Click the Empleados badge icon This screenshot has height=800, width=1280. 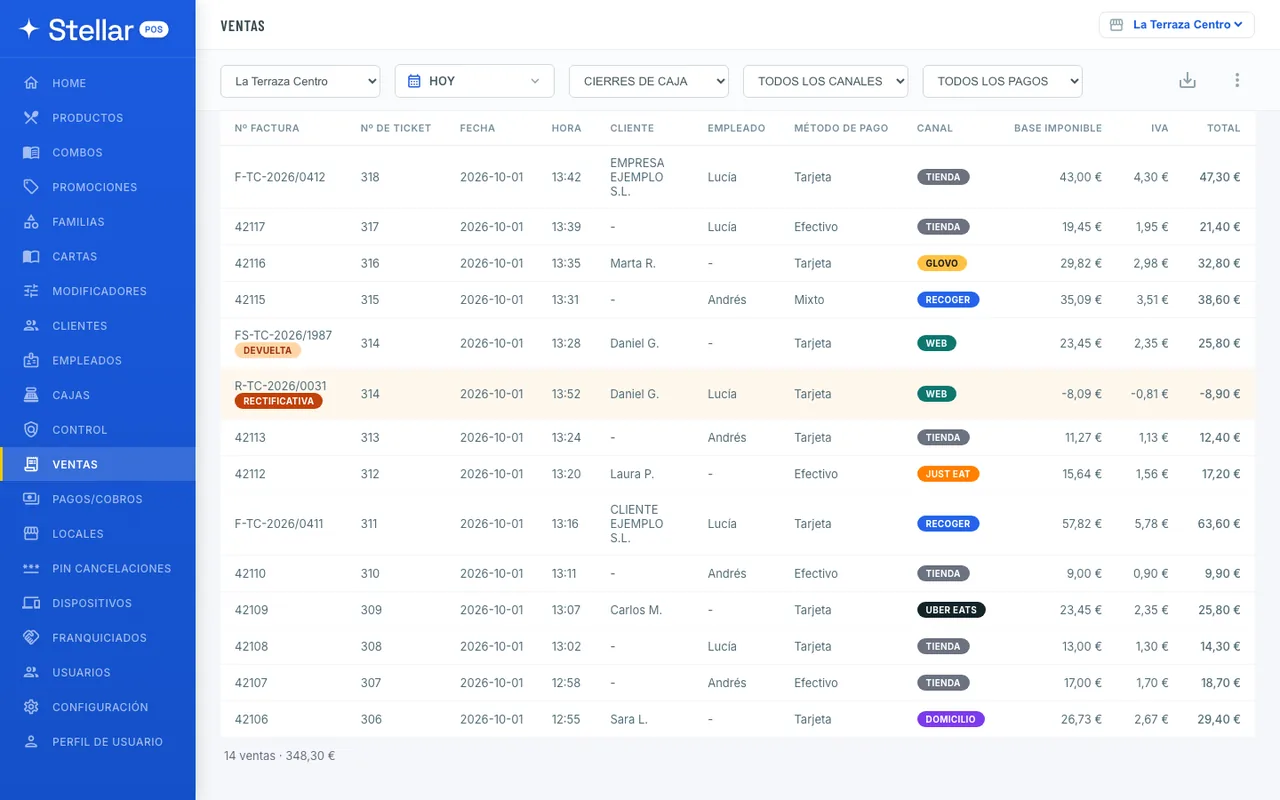pos(31,361)
